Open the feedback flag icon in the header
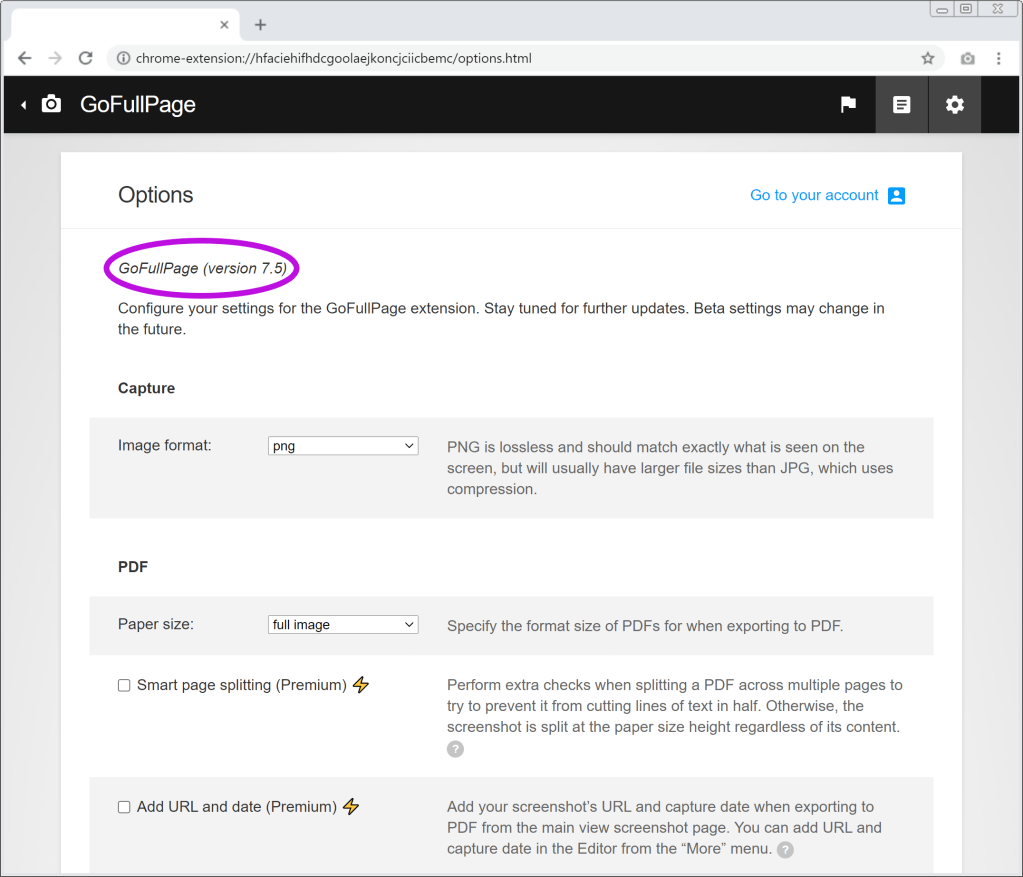 pos(848,104)
